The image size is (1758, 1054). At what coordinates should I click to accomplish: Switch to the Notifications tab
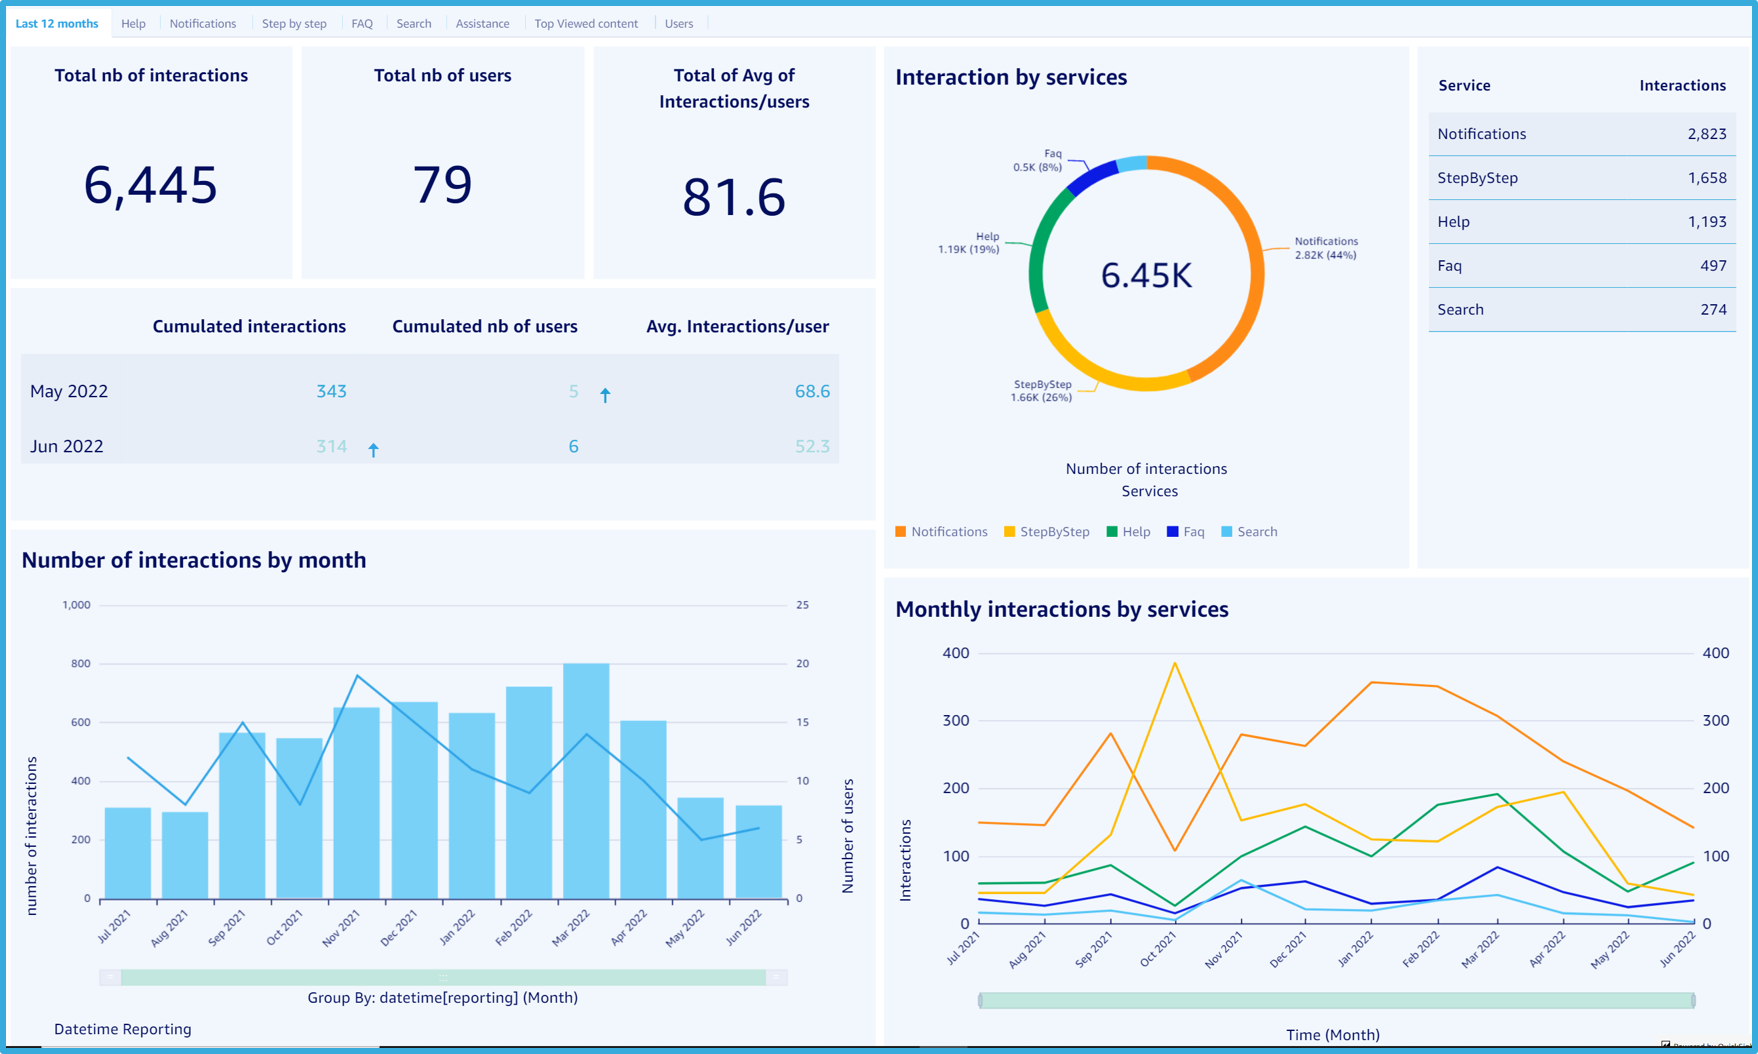tap(203, 23)
